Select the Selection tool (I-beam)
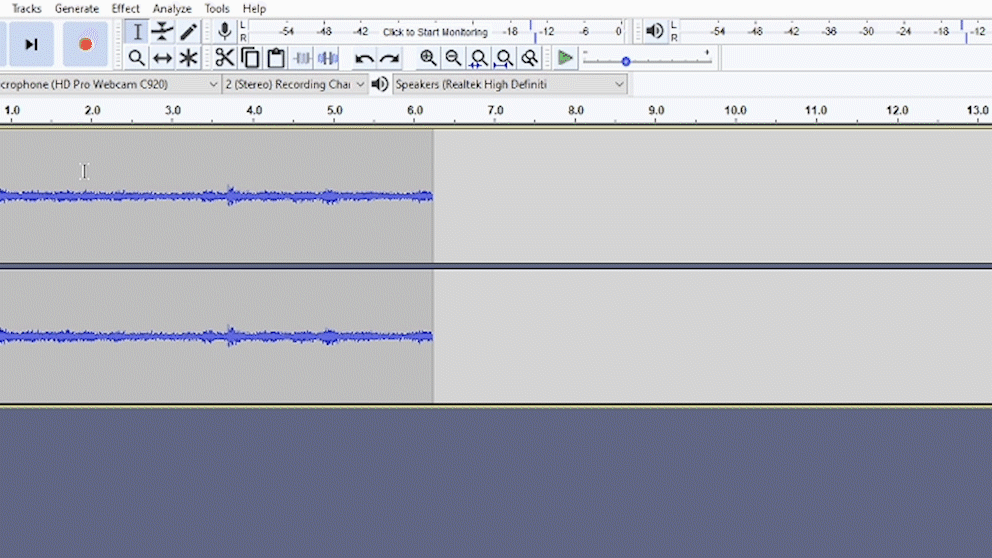This screenshot has height=558, width=992. pos(137,32)
